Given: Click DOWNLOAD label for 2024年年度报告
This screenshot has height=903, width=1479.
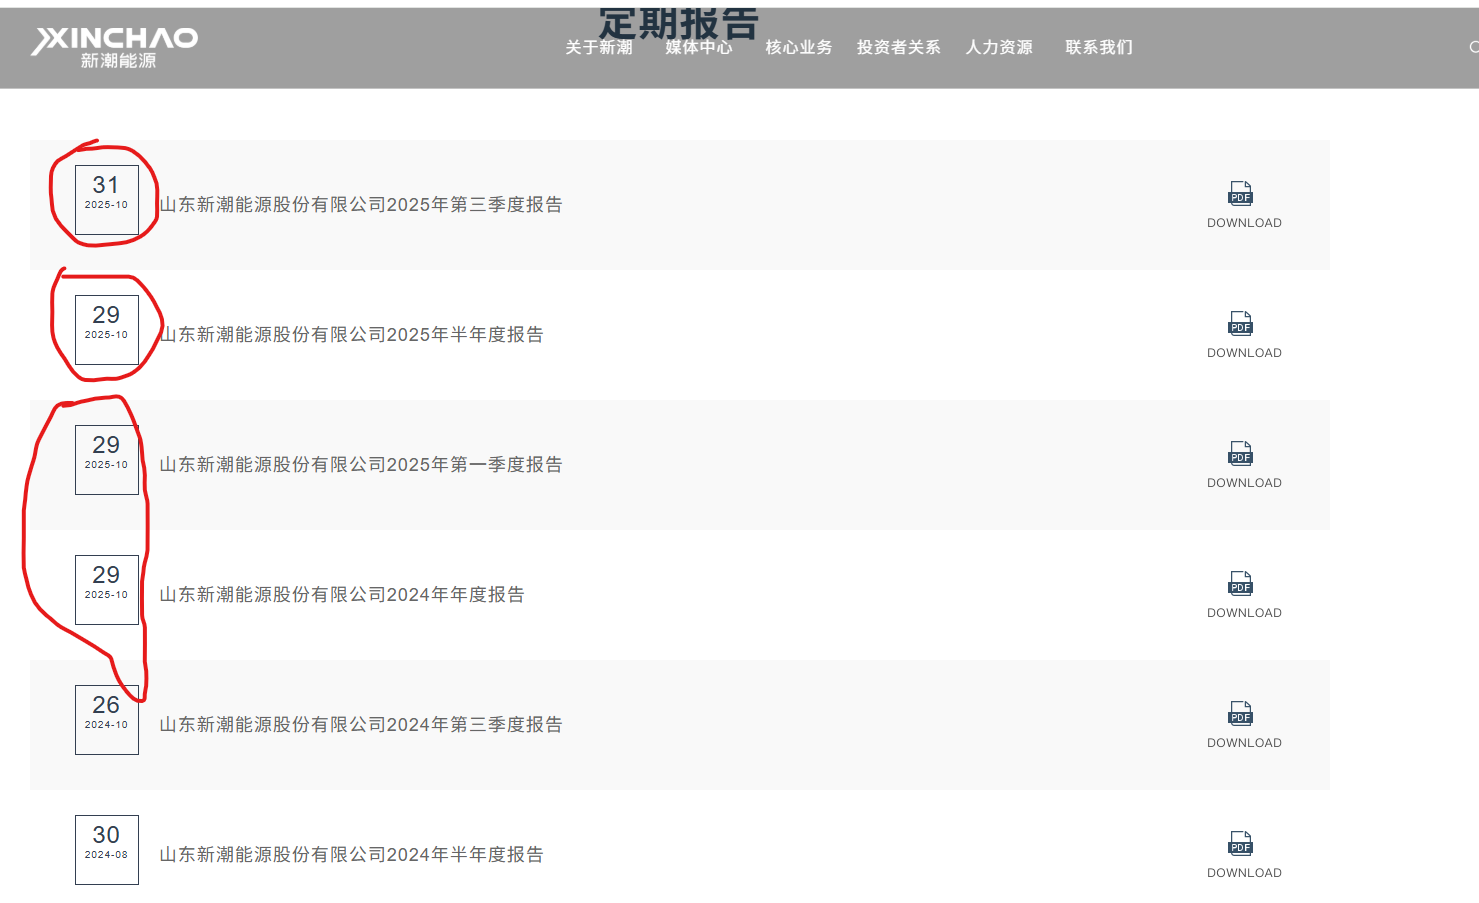Looking at the screenshot, I should click(x=1244, y=613).
